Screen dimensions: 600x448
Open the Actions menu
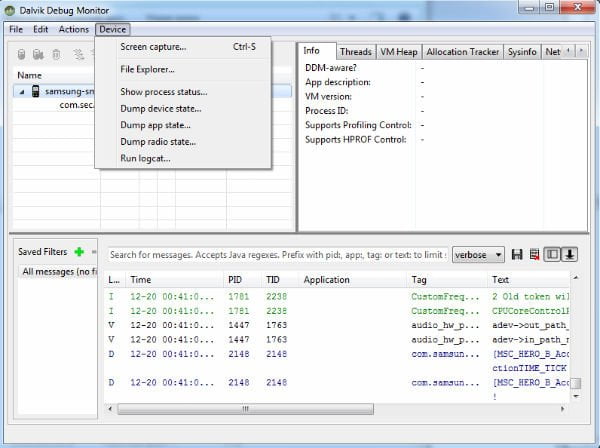coord(73,29)
